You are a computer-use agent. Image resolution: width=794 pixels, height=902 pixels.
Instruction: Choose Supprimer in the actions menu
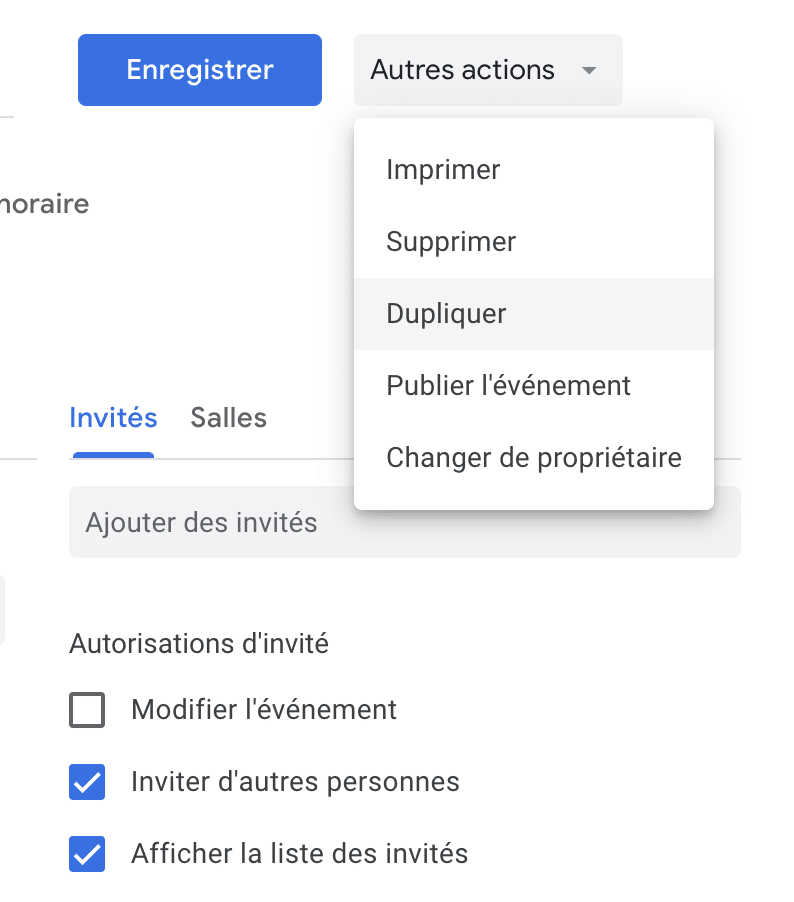point(451,242)
